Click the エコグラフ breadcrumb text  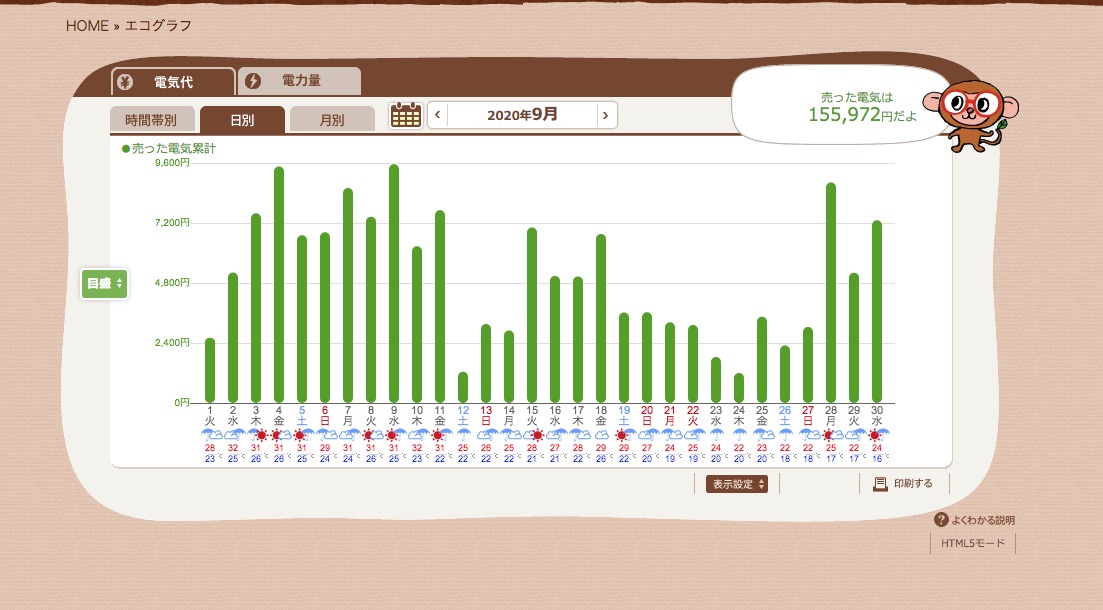click(x=158, y=26)
